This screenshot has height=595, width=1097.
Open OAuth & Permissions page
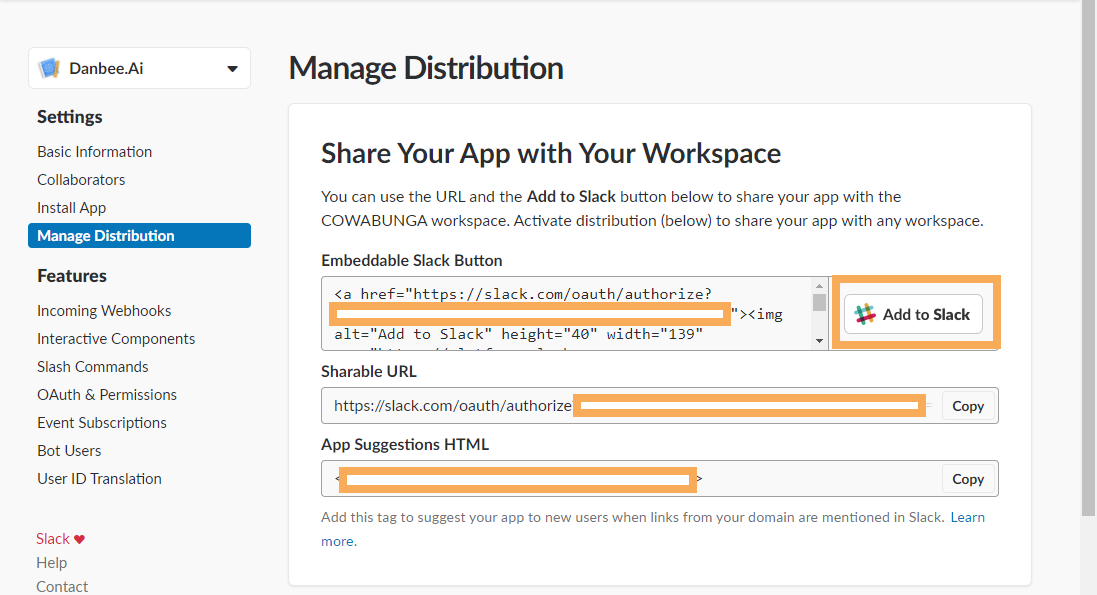pyautogui.click(x=107, y=395)
